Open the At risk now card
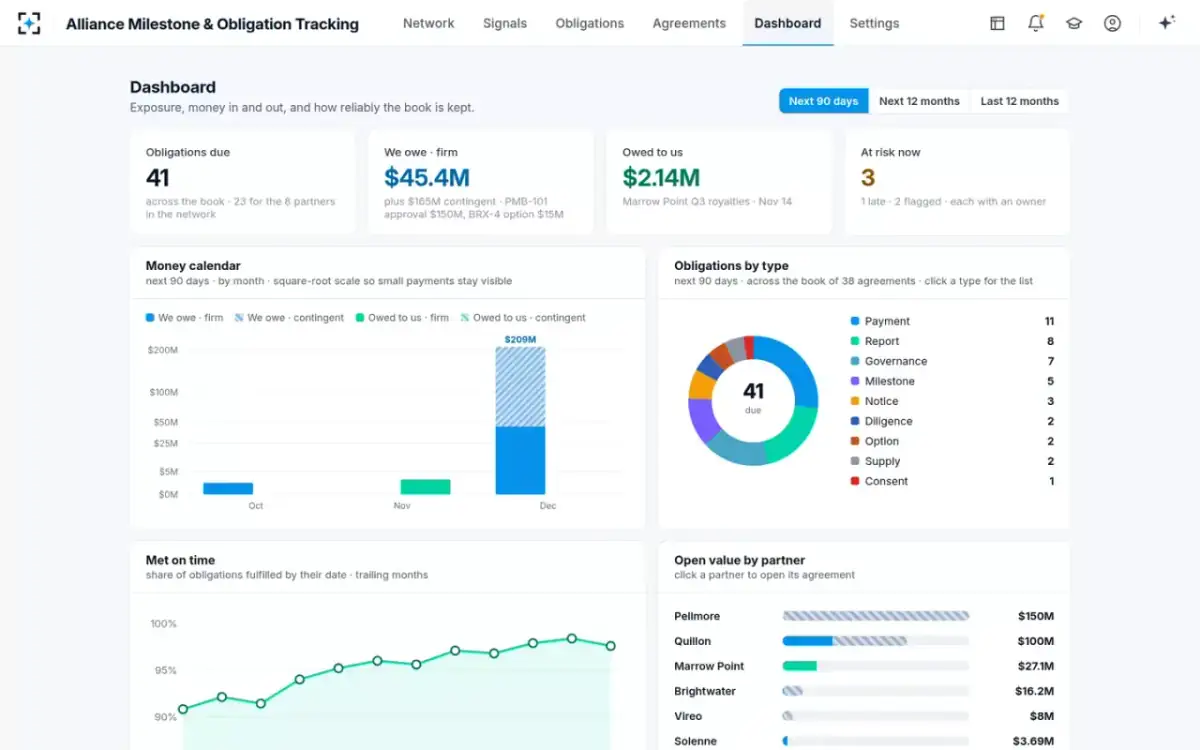The width and height of the screenshot is (1200, 750). [x=957, y=182]
